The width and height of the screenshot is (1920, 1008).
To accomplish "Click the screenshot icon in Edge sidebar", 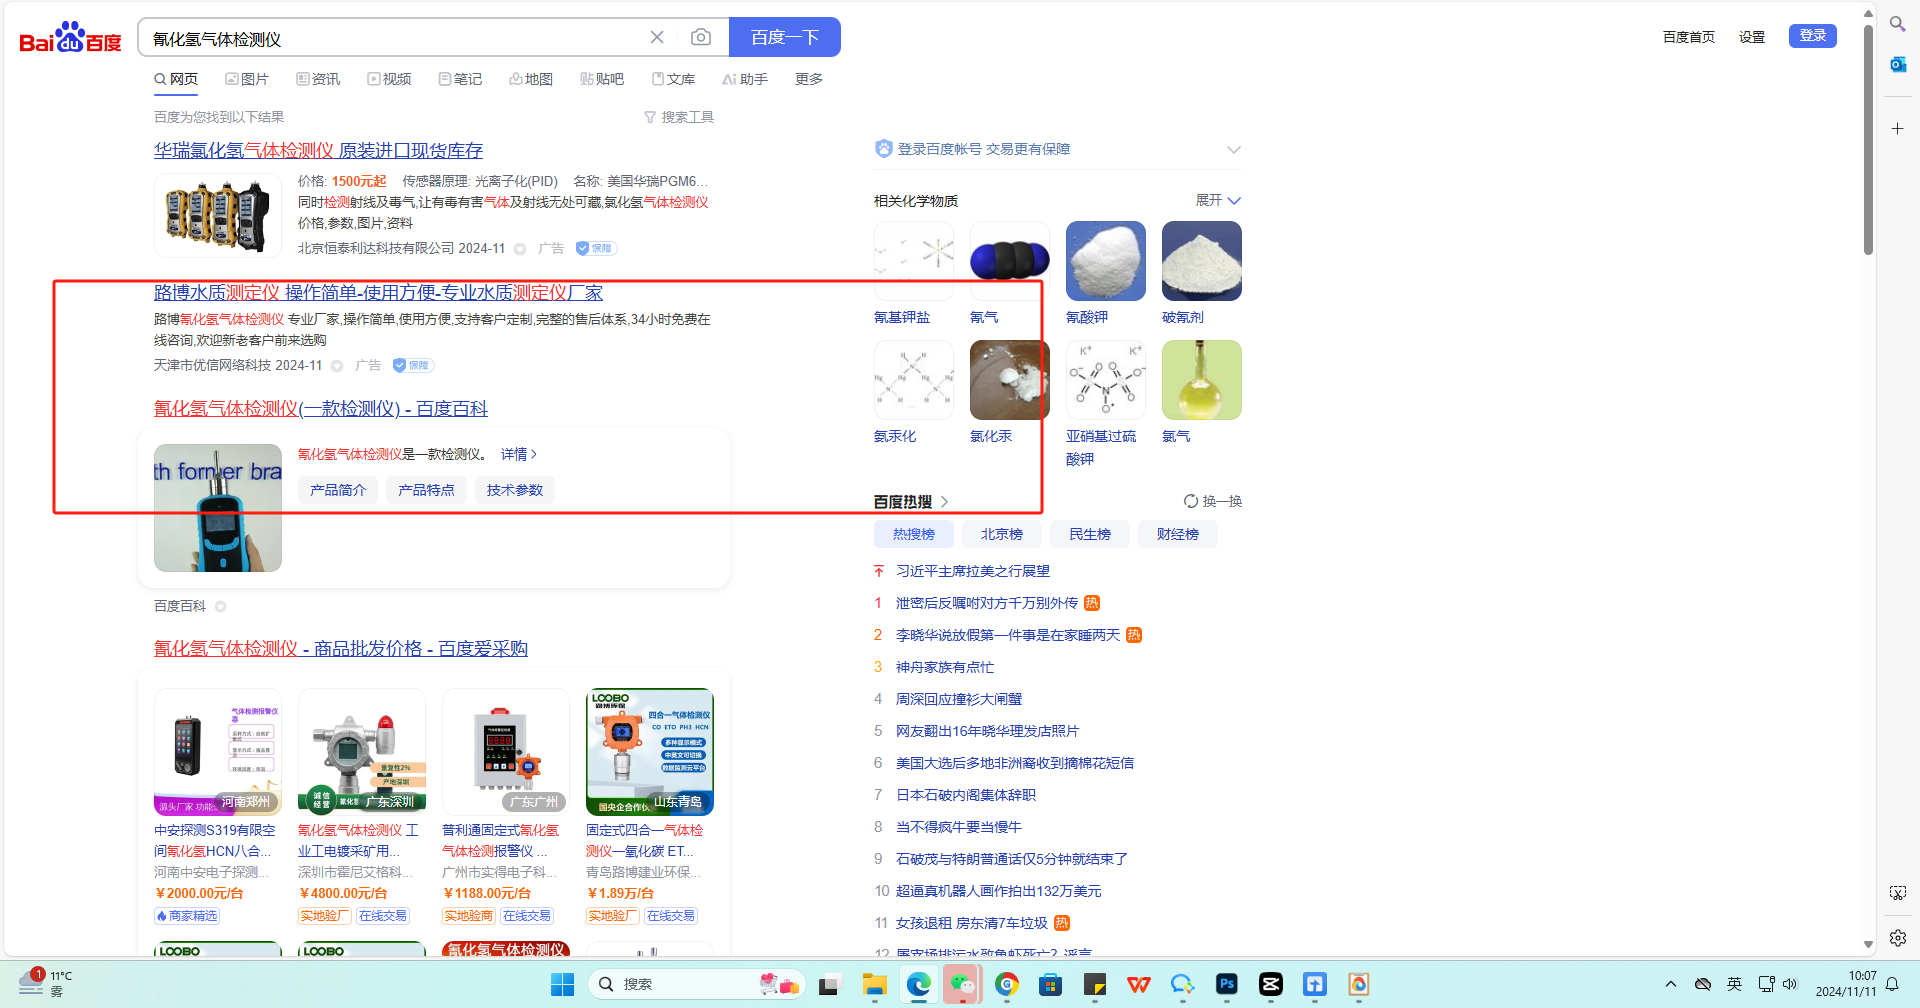I will pyautogui.click(x=1897, y=893).
